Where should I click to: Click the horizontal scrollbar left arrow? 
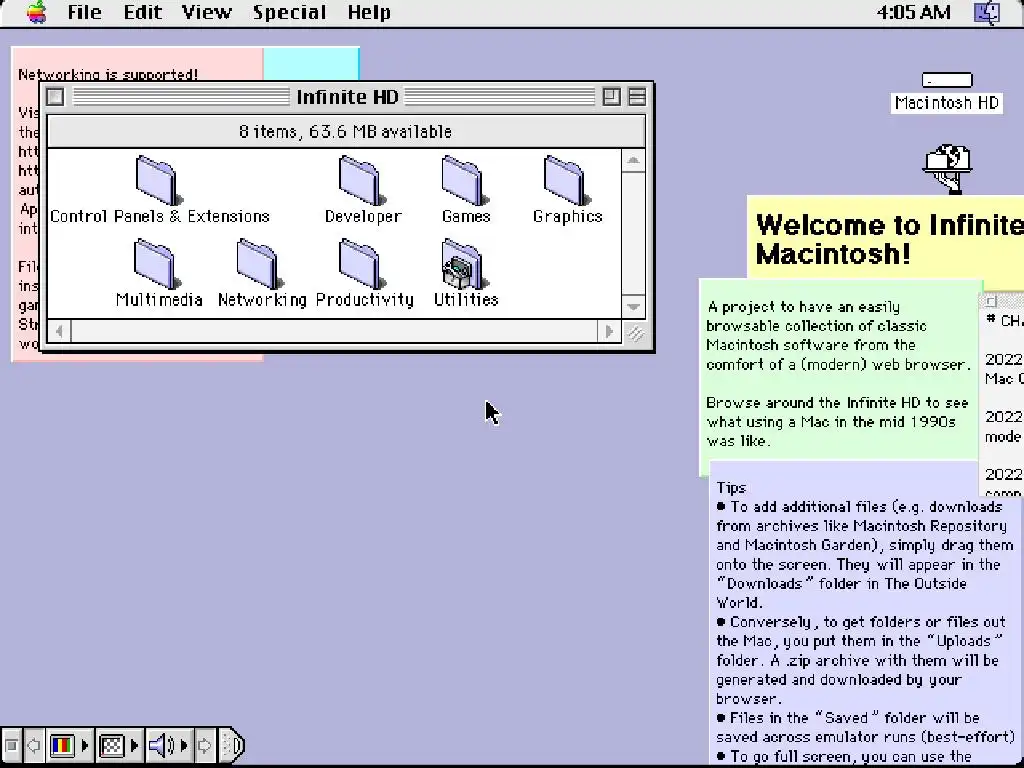(59, 331)
